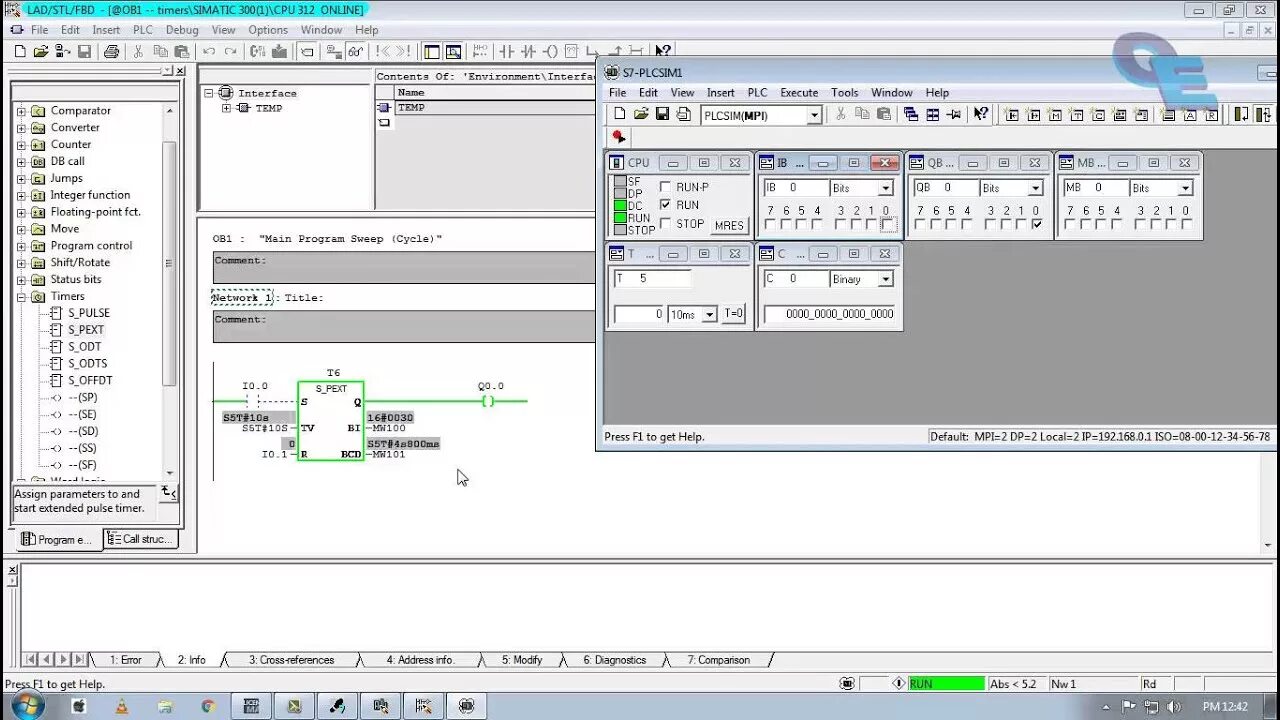Open Binary format dropdown in counter window
This screenshot has height=720, width=1280.
click(x=885, y=279)
